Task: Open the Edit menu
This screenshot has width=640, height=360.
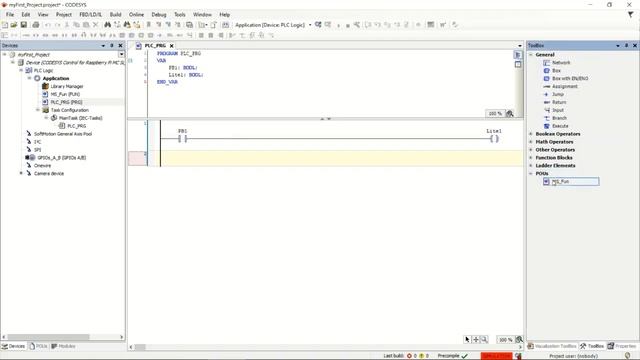Action: tap(26, 15)
